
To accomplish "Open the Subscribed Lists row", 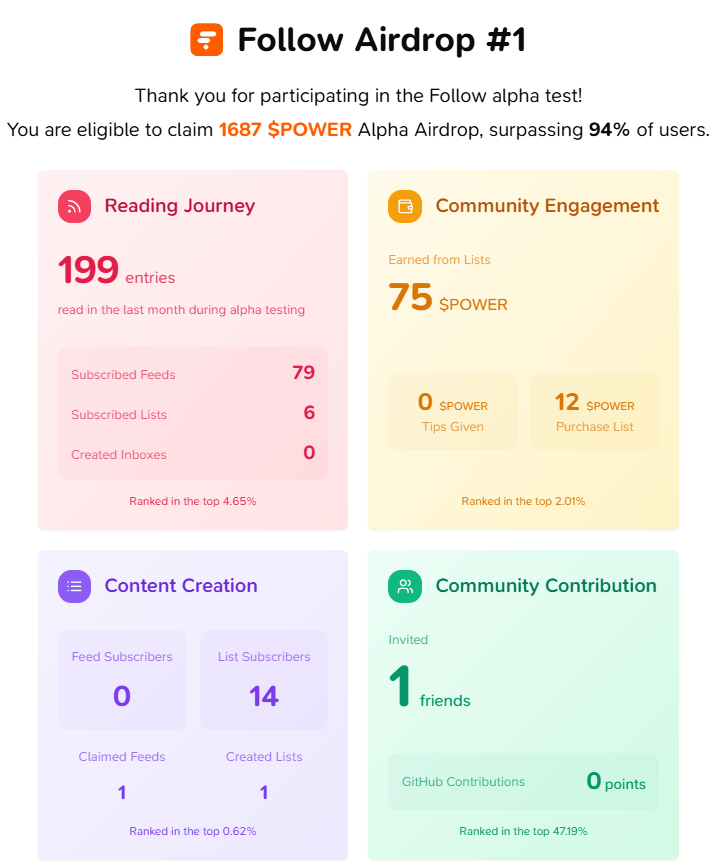I will coord(193,414).
